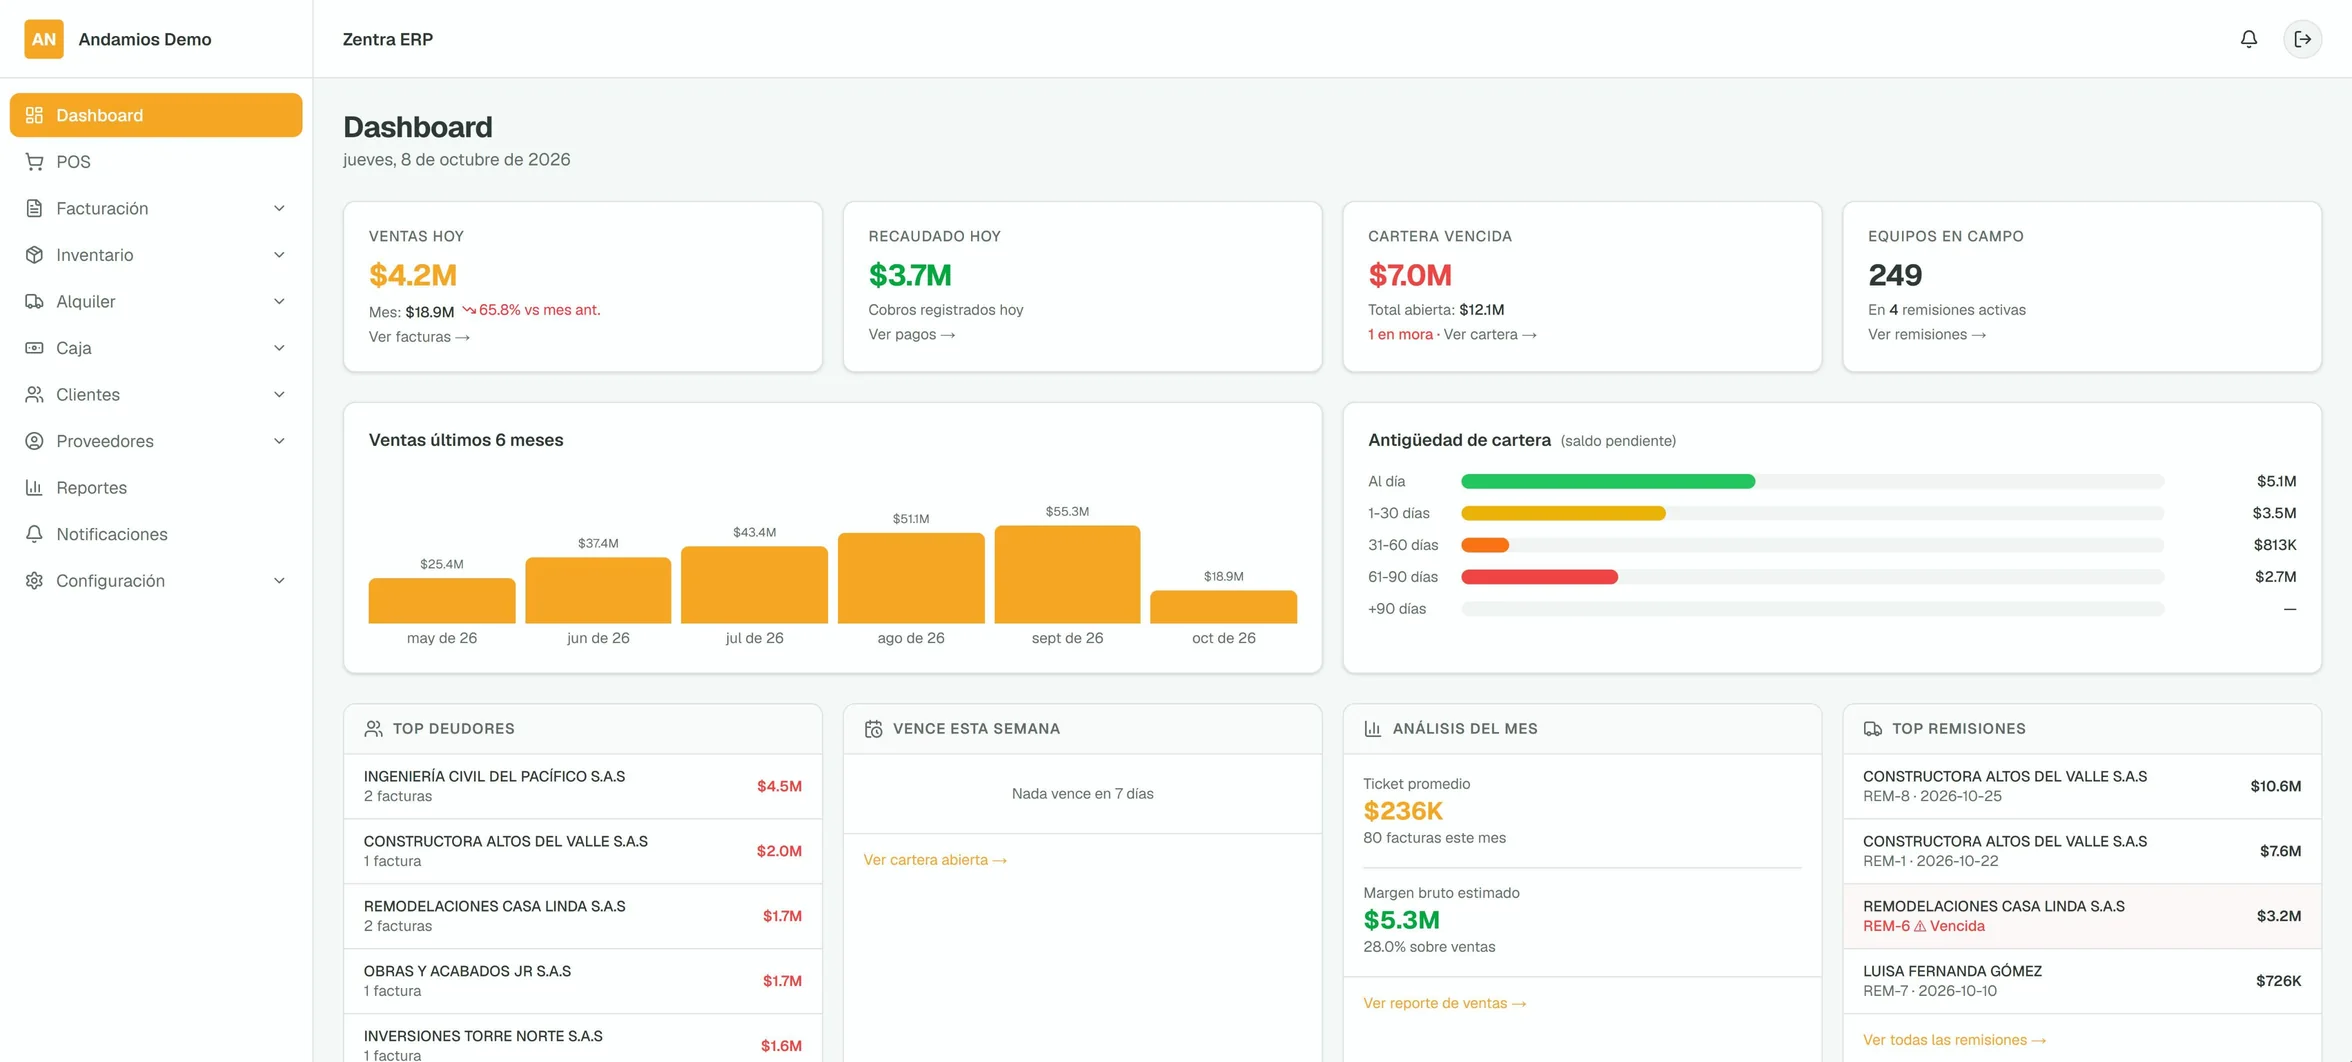This screenshot has width=2352, height=1062.
Task: Follow the Ver cartera link
Action: [1490, 335]
